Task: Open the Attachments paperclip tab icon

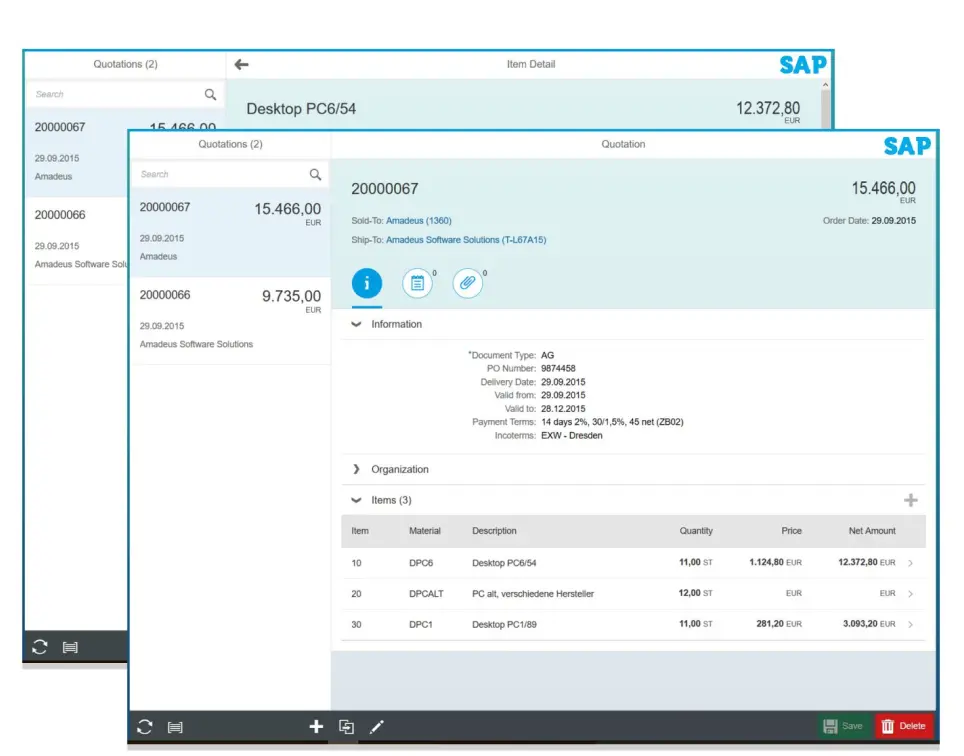Action: click(x=468, y=283)
